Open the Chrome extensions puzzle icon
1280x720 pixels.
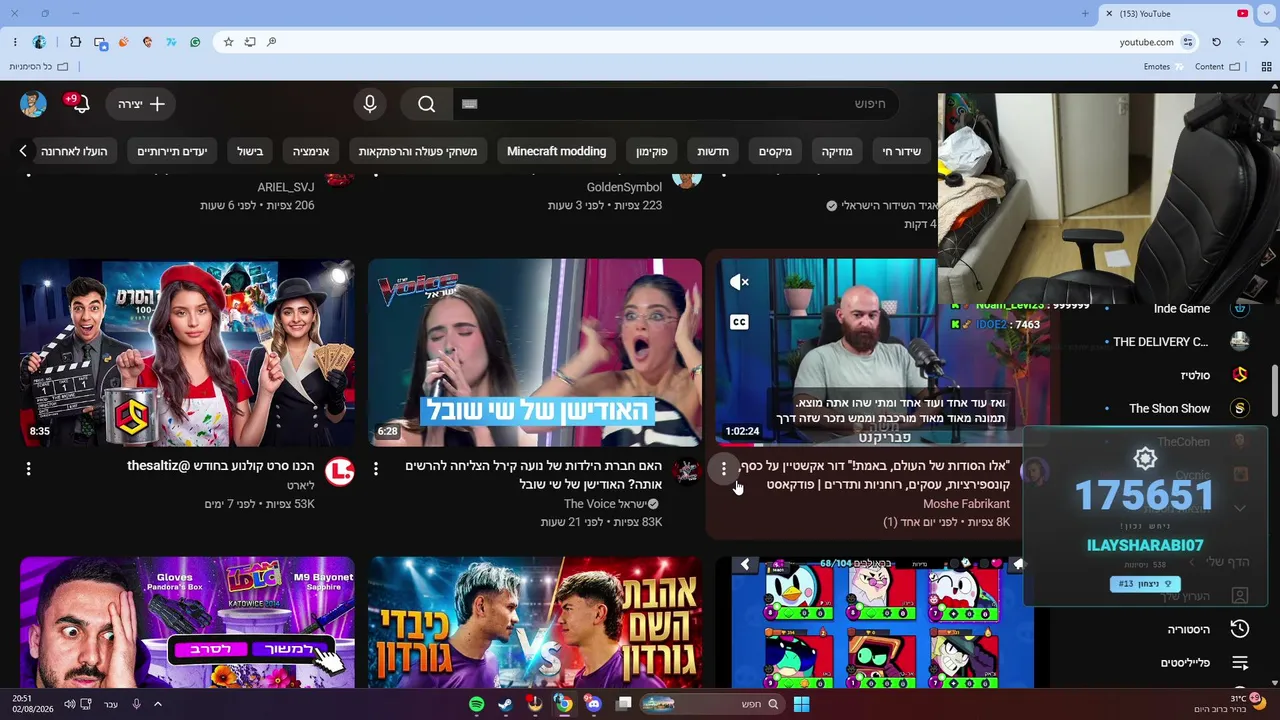click(x=75, y=42)
